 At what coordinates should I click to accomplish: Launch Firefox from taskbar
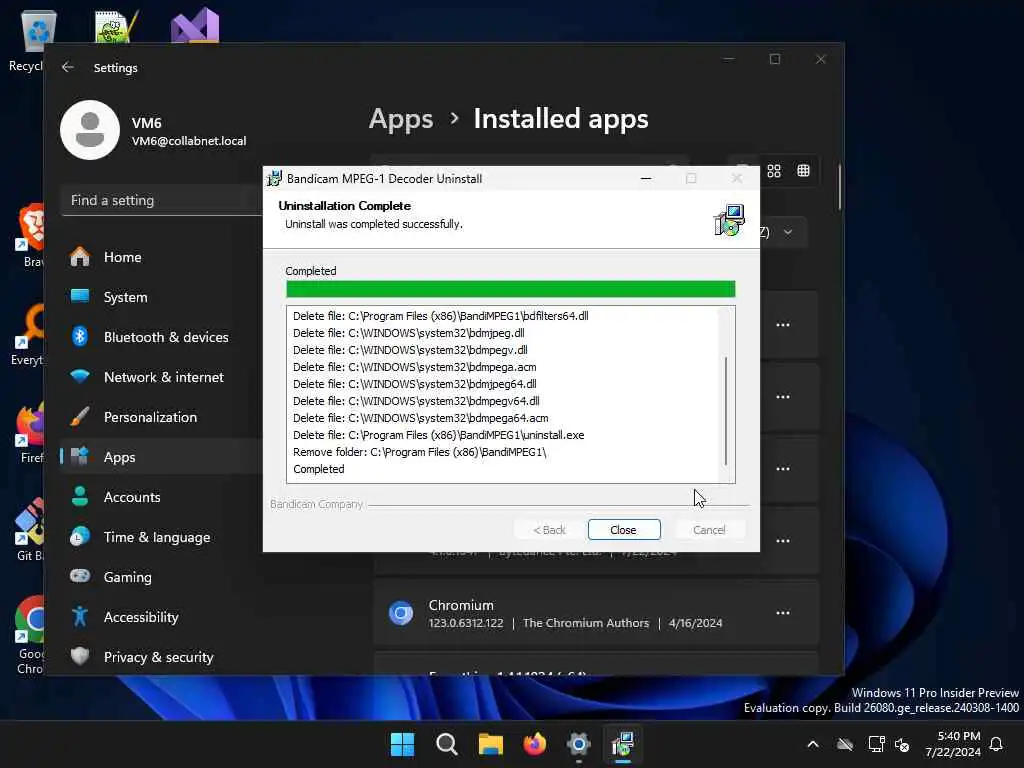click(535, 744)
